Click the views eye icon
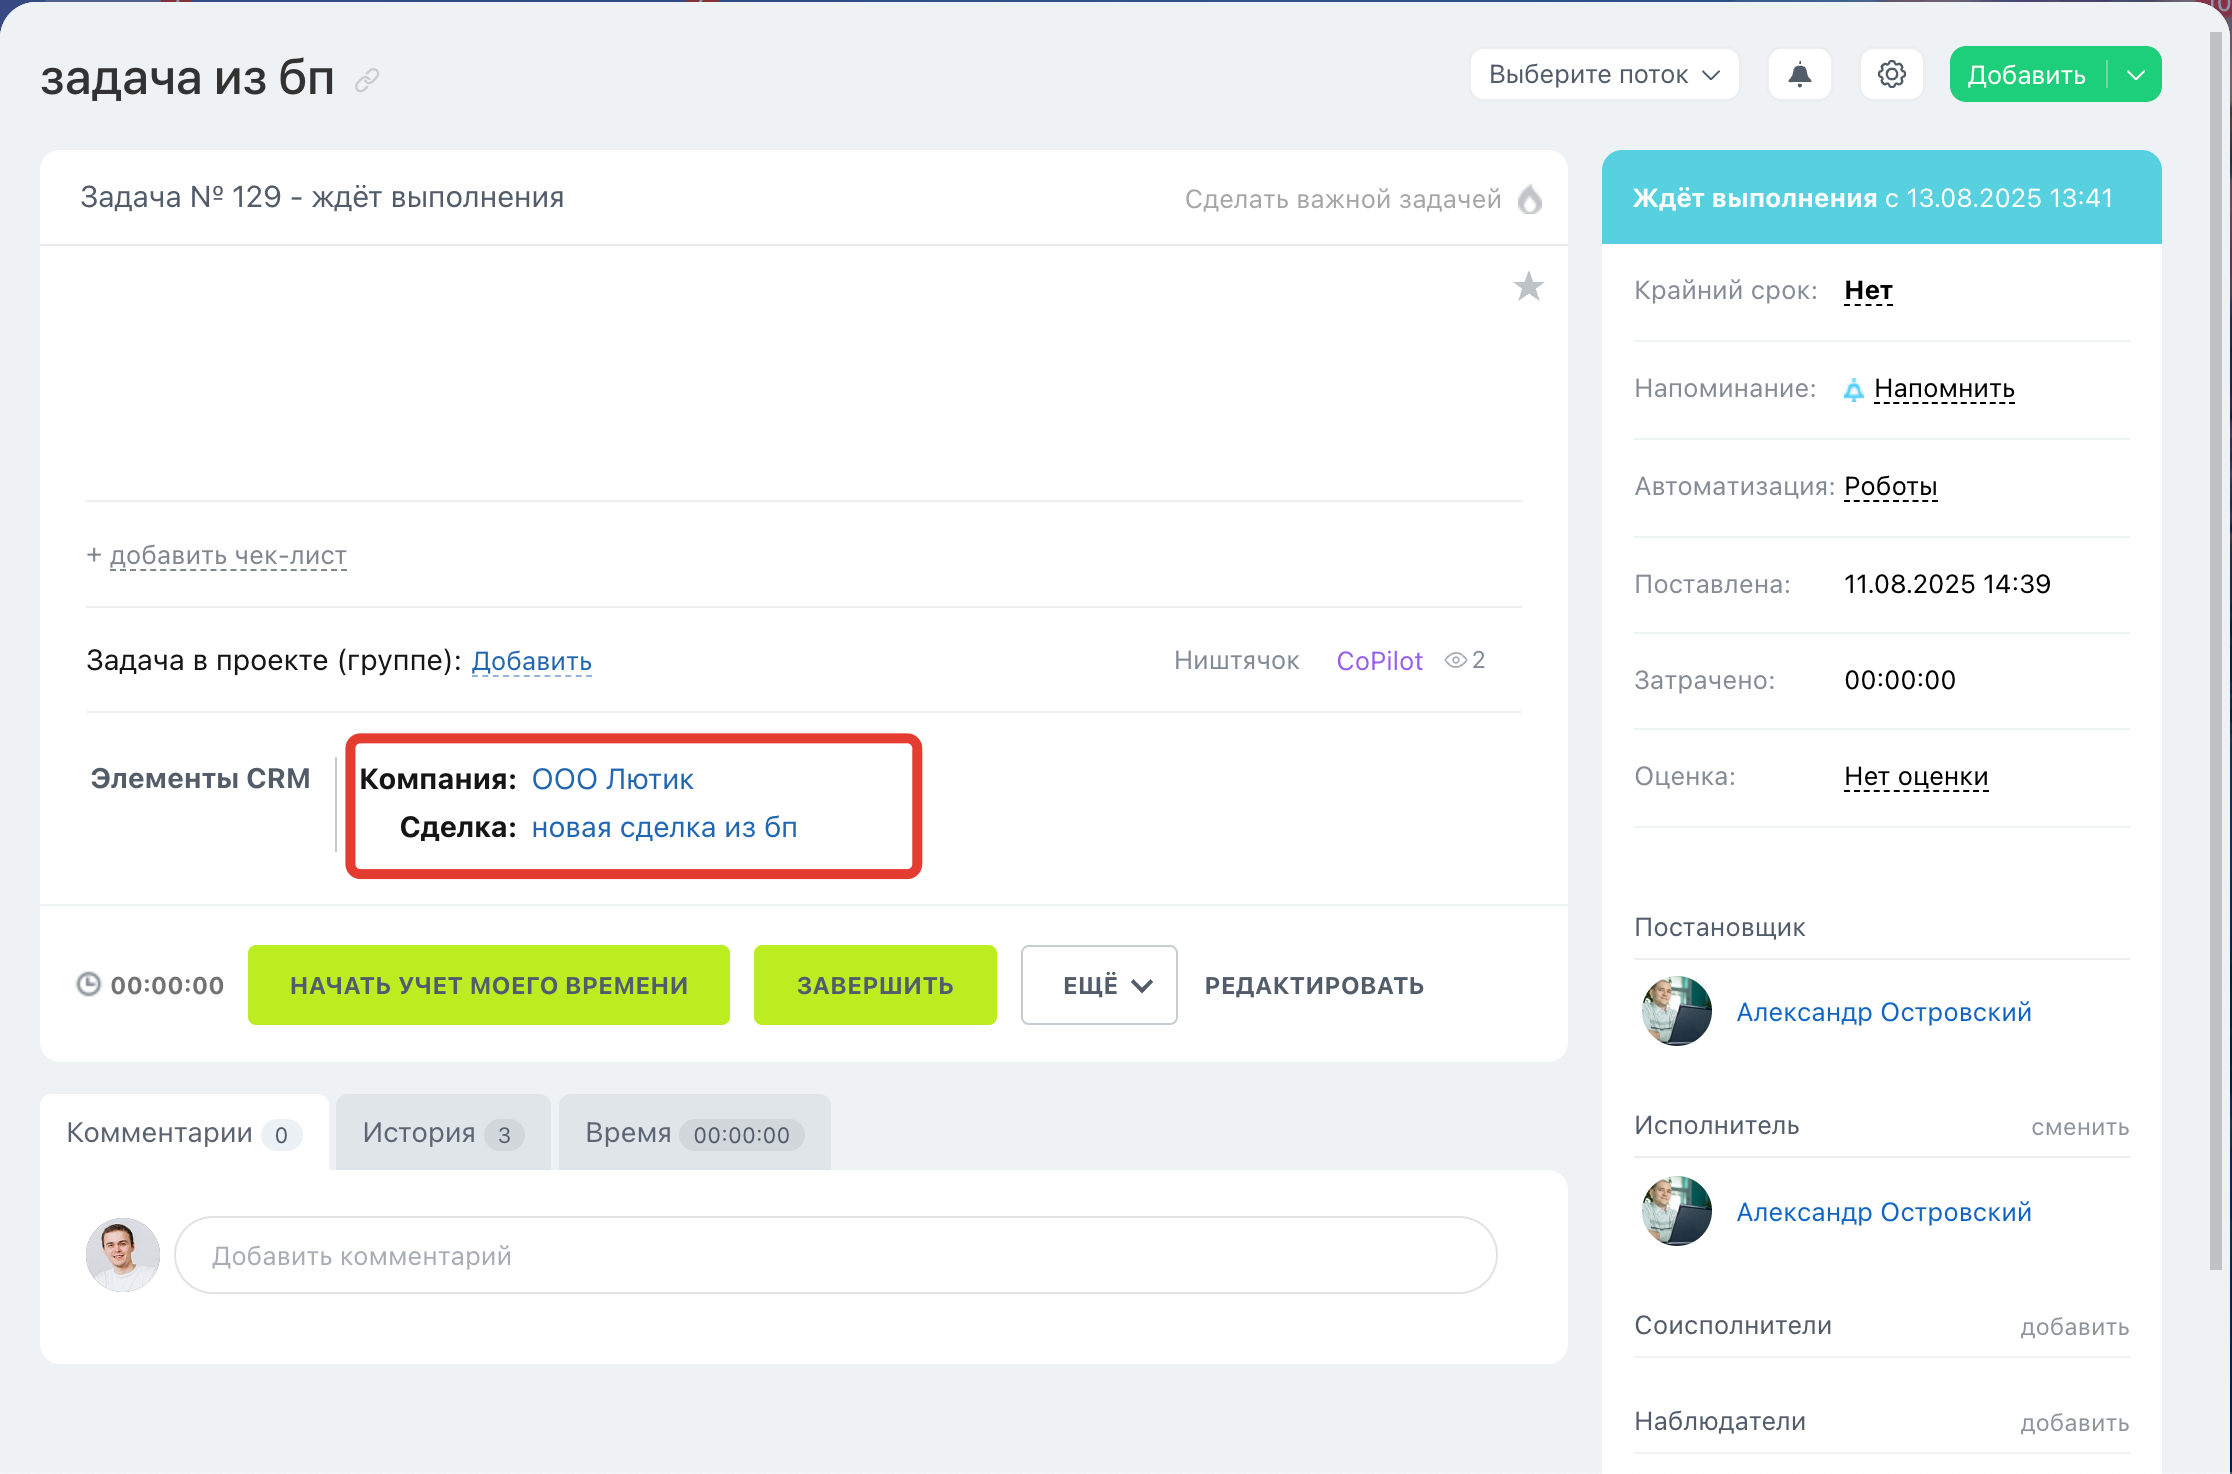Viewport: 2232px width, 1474px height. (x=1456, y=660)
